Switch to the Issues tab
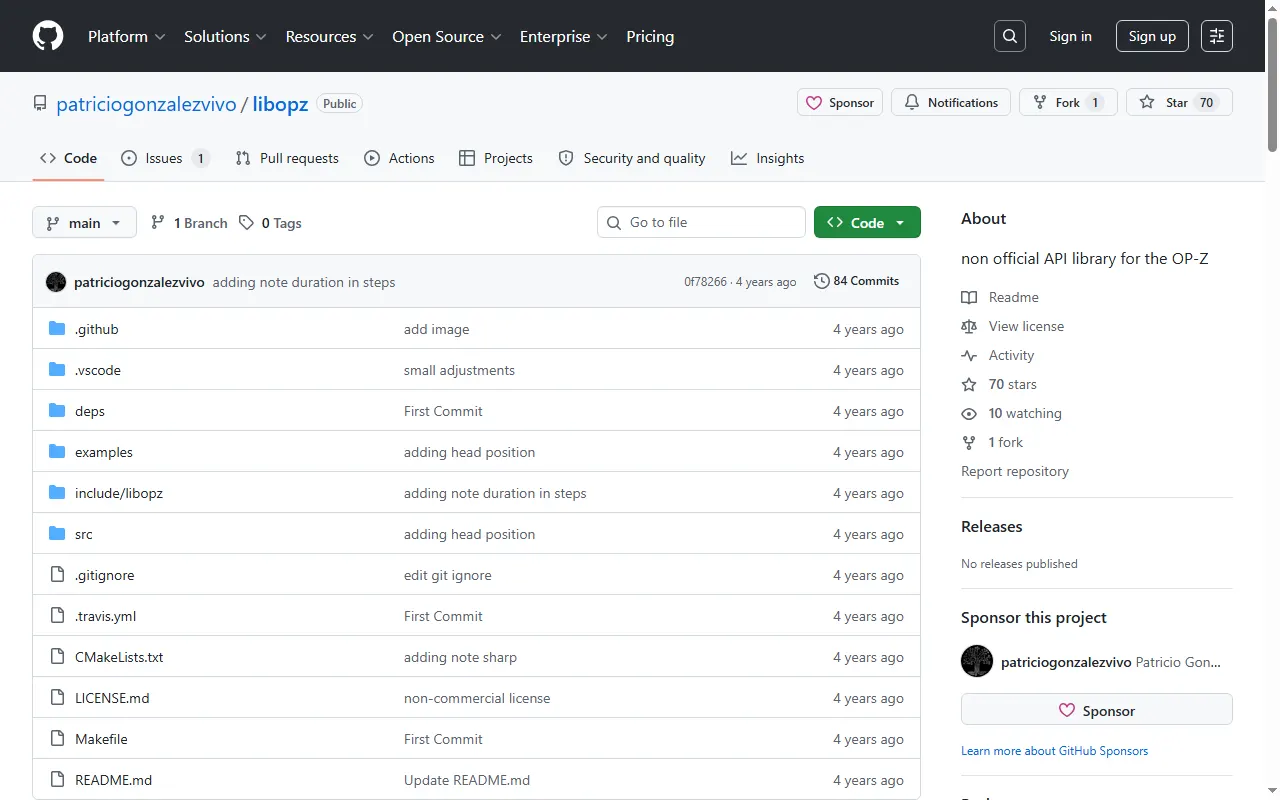The image size is (1280, 800). click(165, 158)
